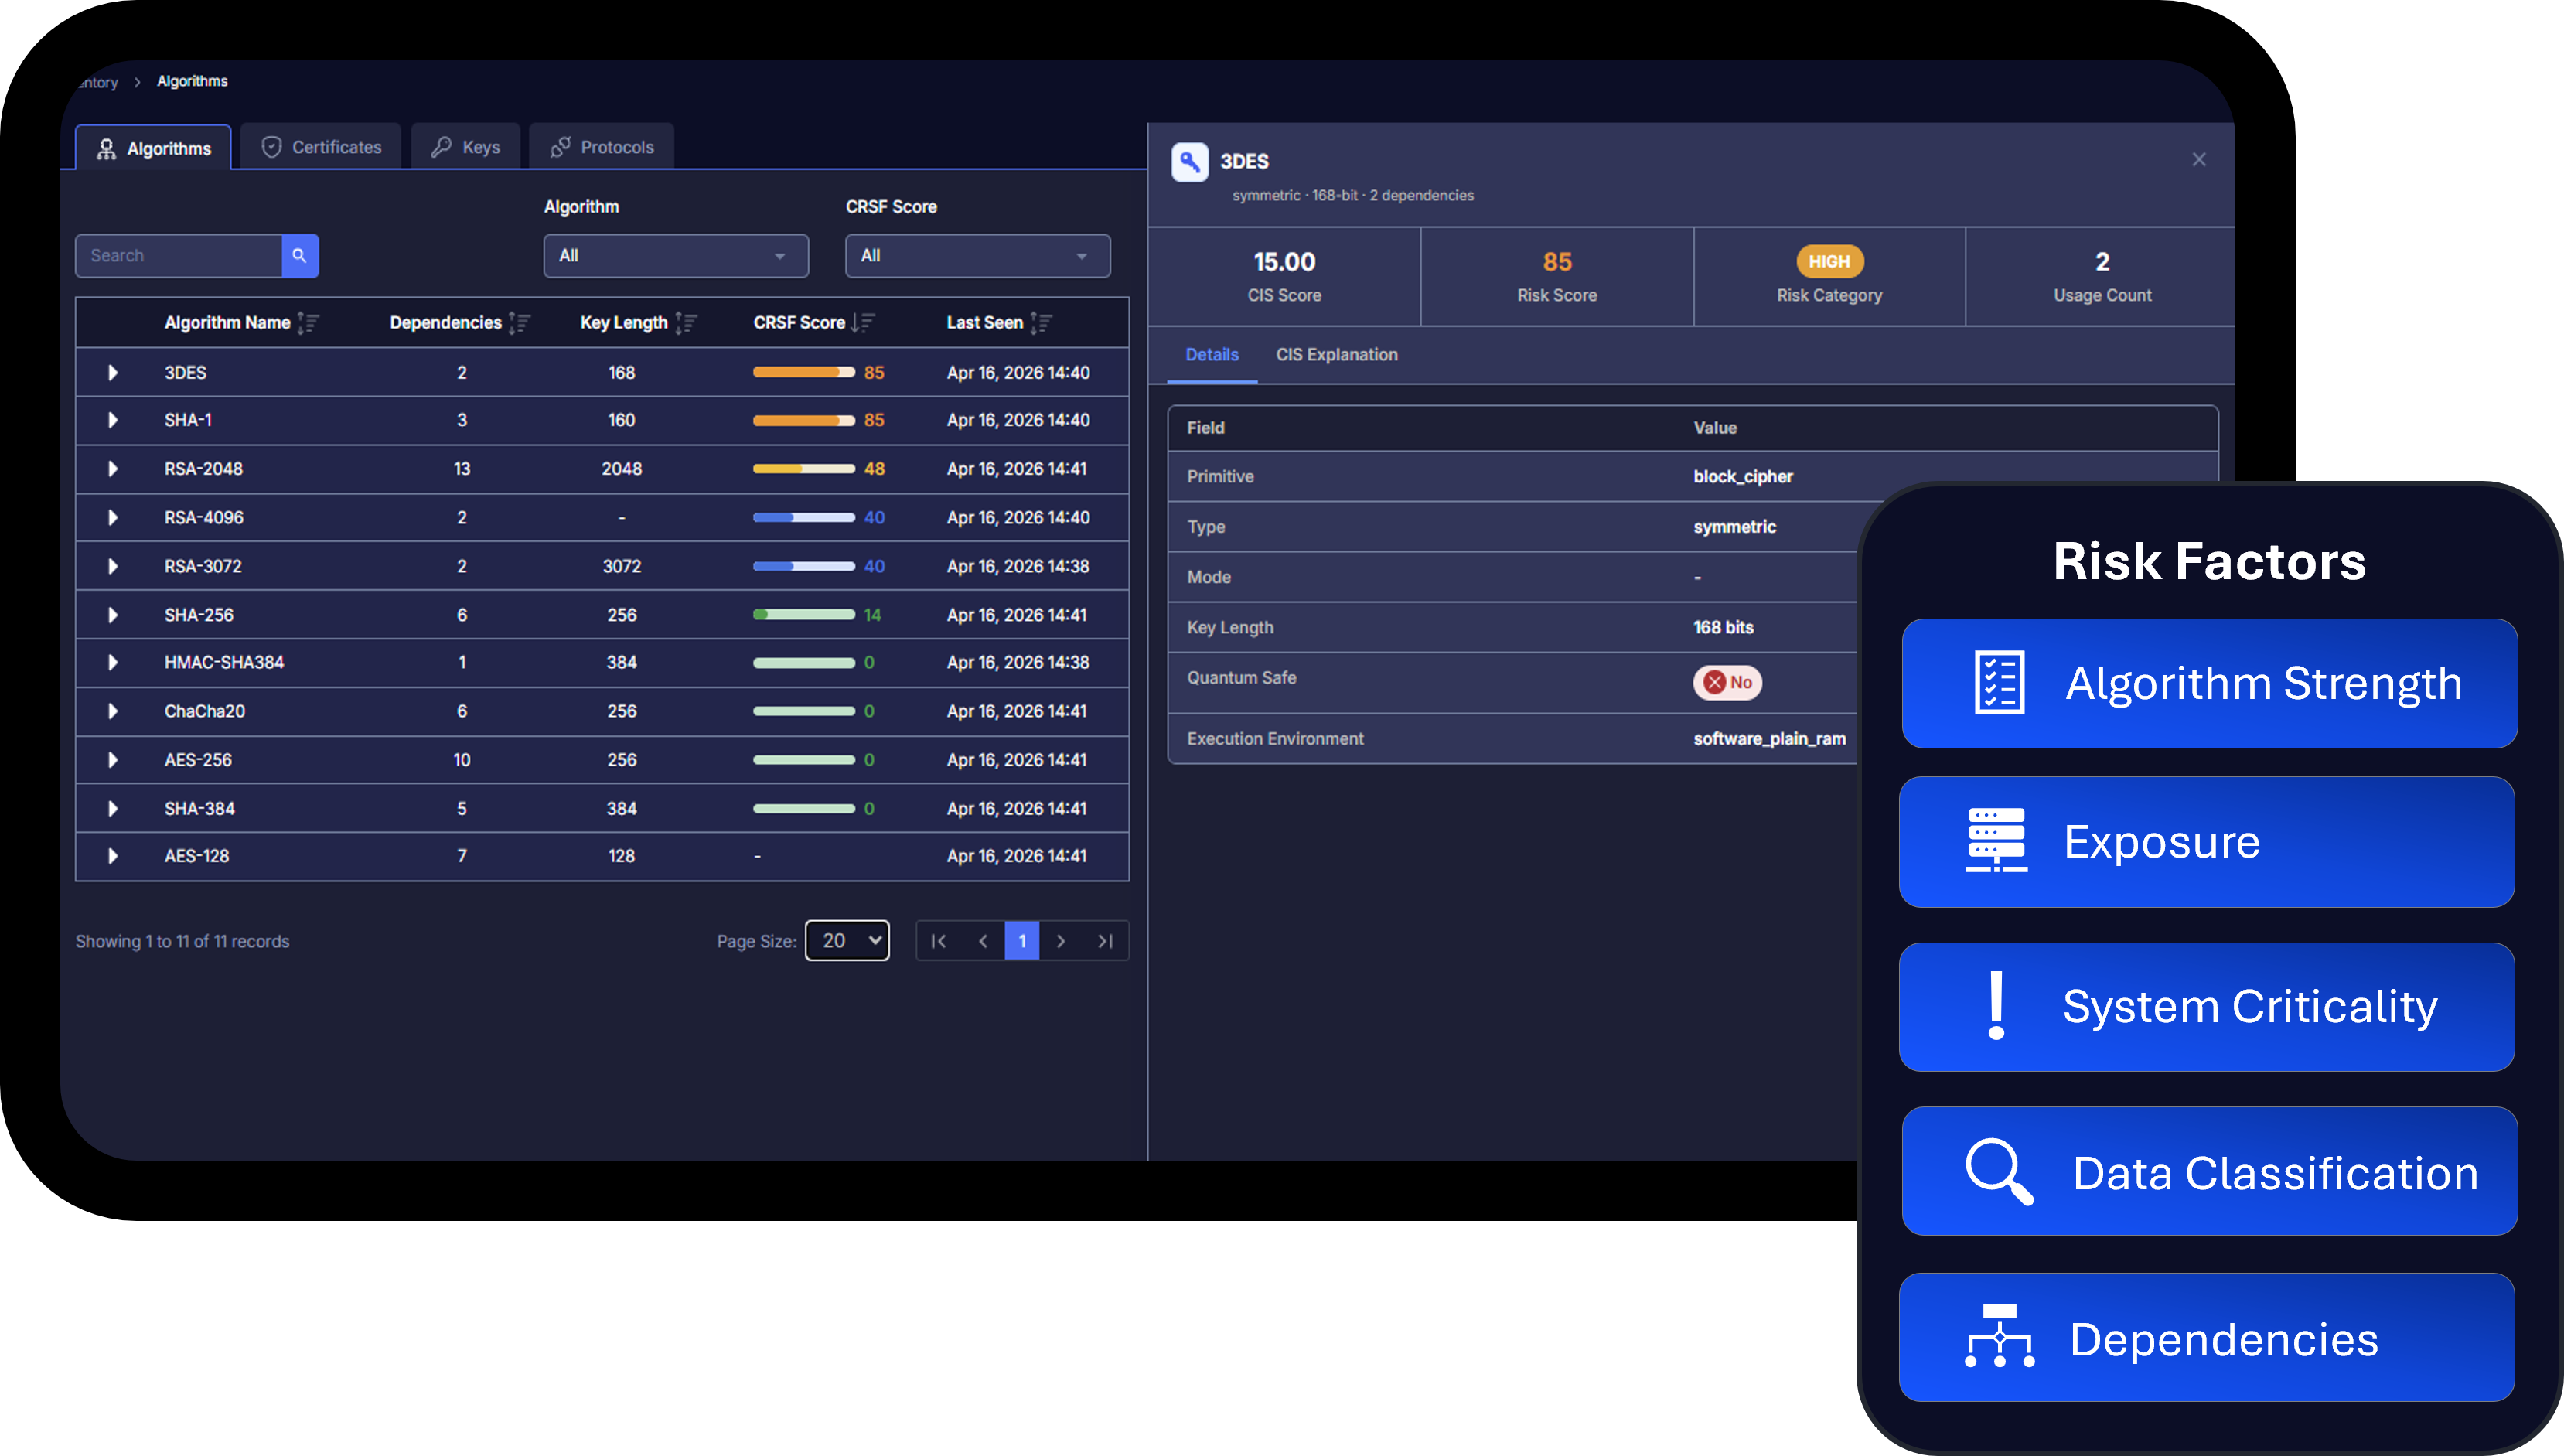Screen dimensions: 2564x1456
Task: Switch to the Certificates tab
Action: [x=321, y=147]
